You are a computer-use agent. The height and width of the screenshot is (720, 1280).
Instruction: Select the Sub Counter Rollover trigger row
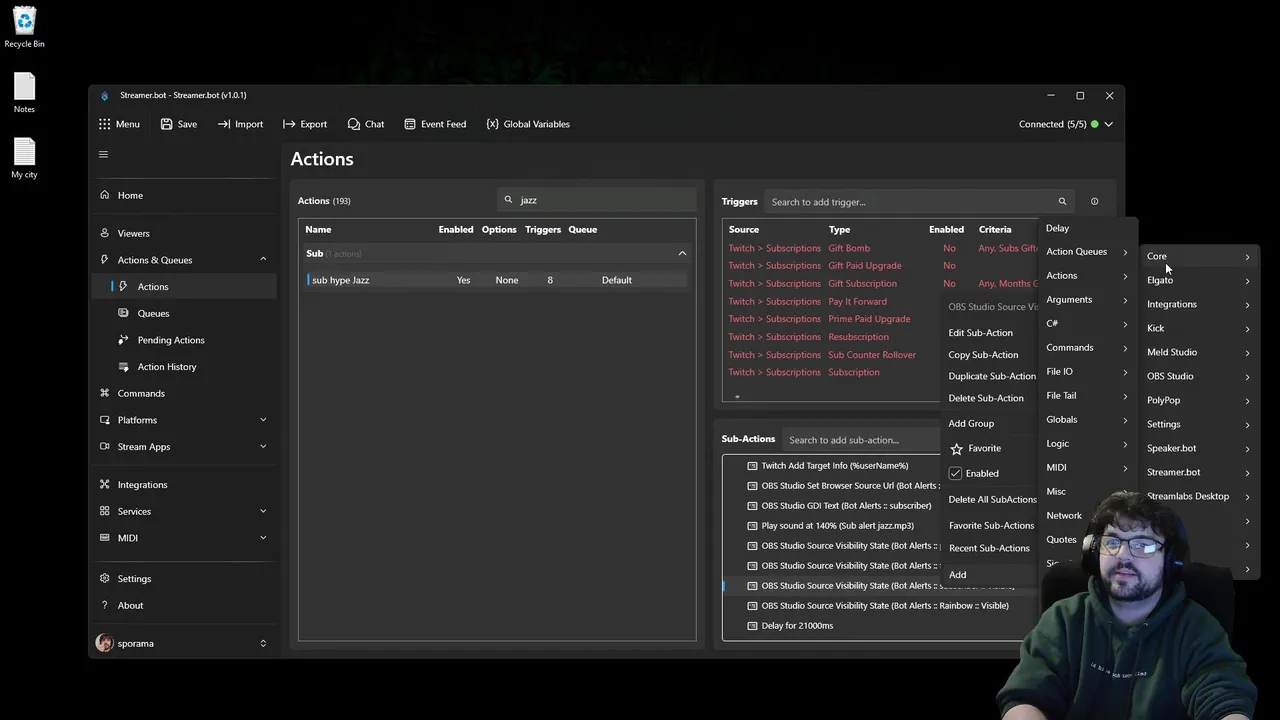880,355
